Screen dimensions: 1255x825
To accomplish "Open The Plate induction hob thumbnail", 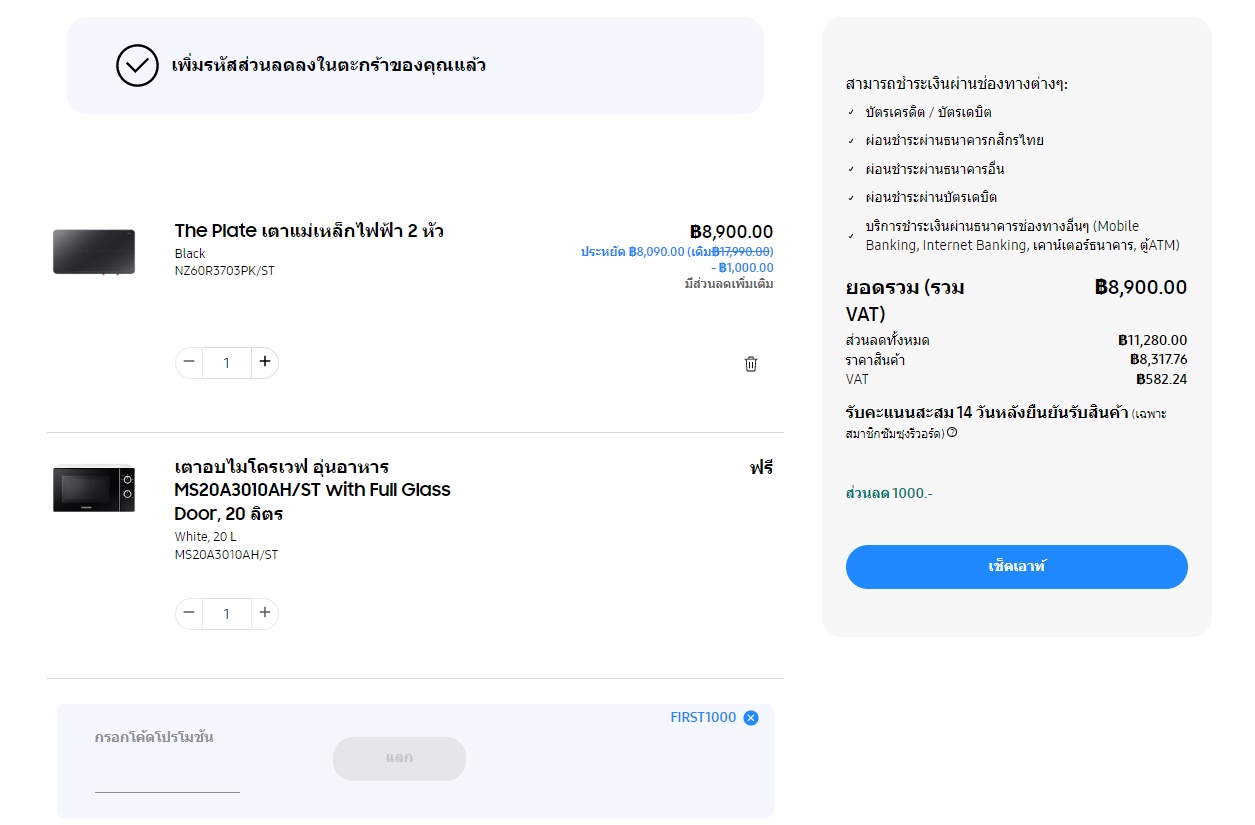I will tap(94, 251).
